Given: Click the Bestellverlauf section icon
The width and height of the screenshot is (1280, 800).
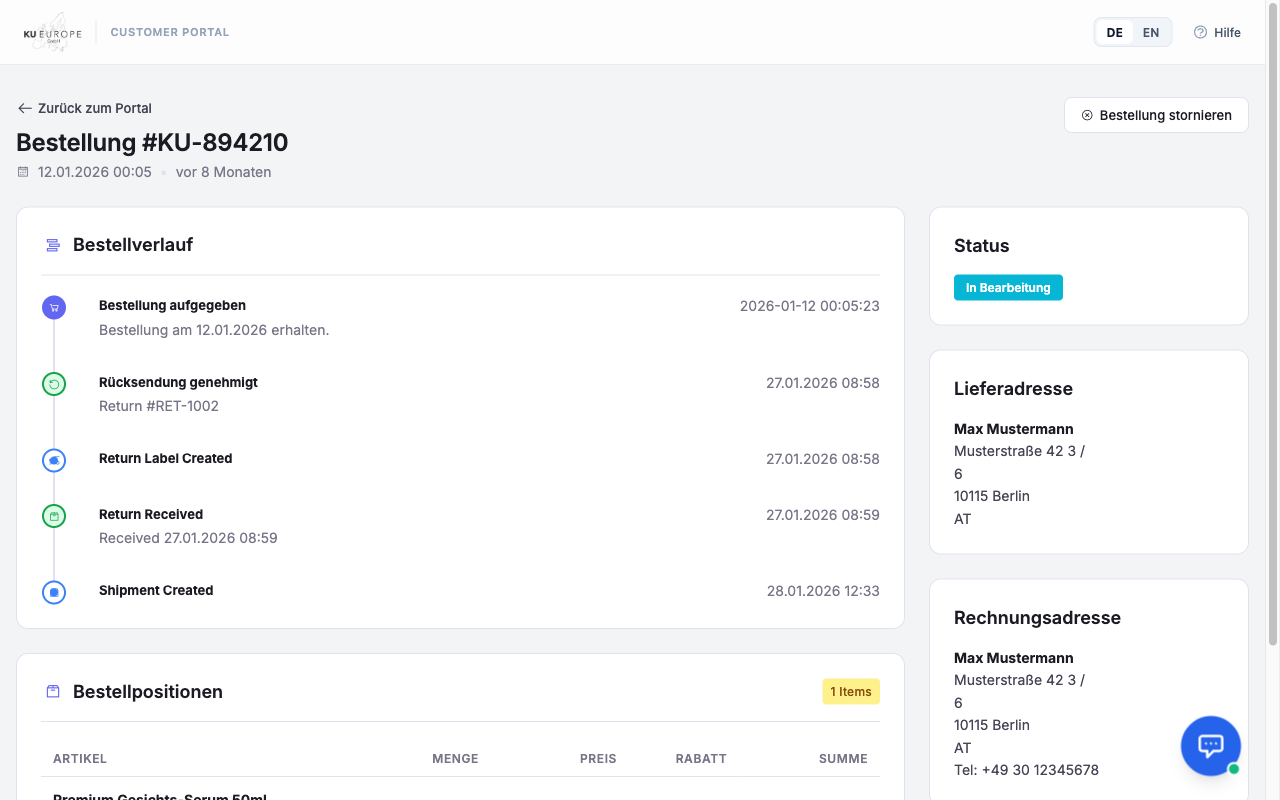Looking at the screenshot, I should (x=53, y=245).
